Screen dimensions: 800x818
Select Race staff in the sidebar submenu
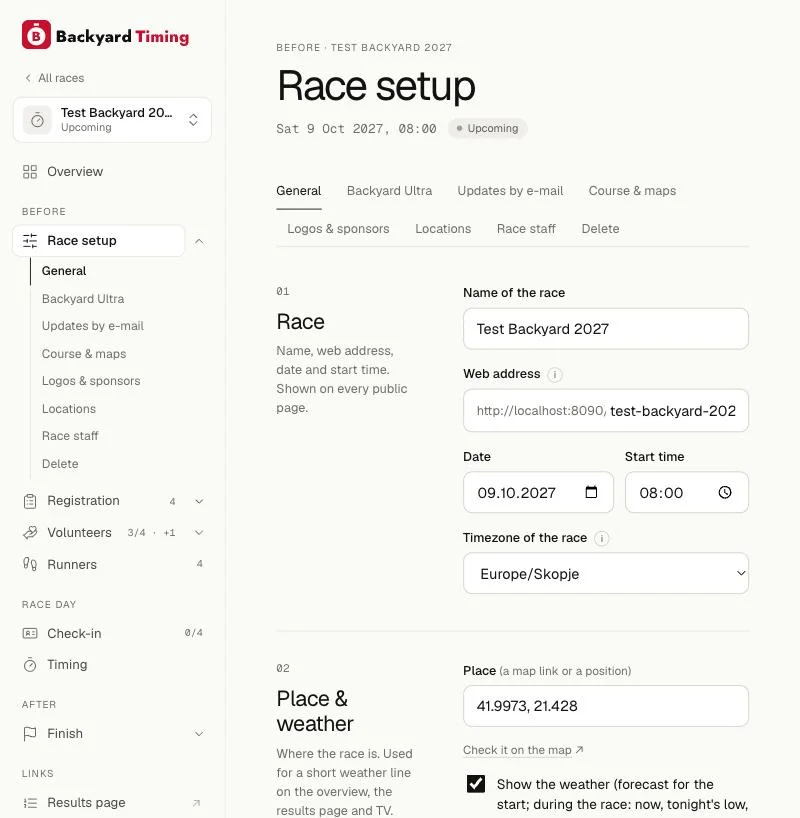[70, 436]
